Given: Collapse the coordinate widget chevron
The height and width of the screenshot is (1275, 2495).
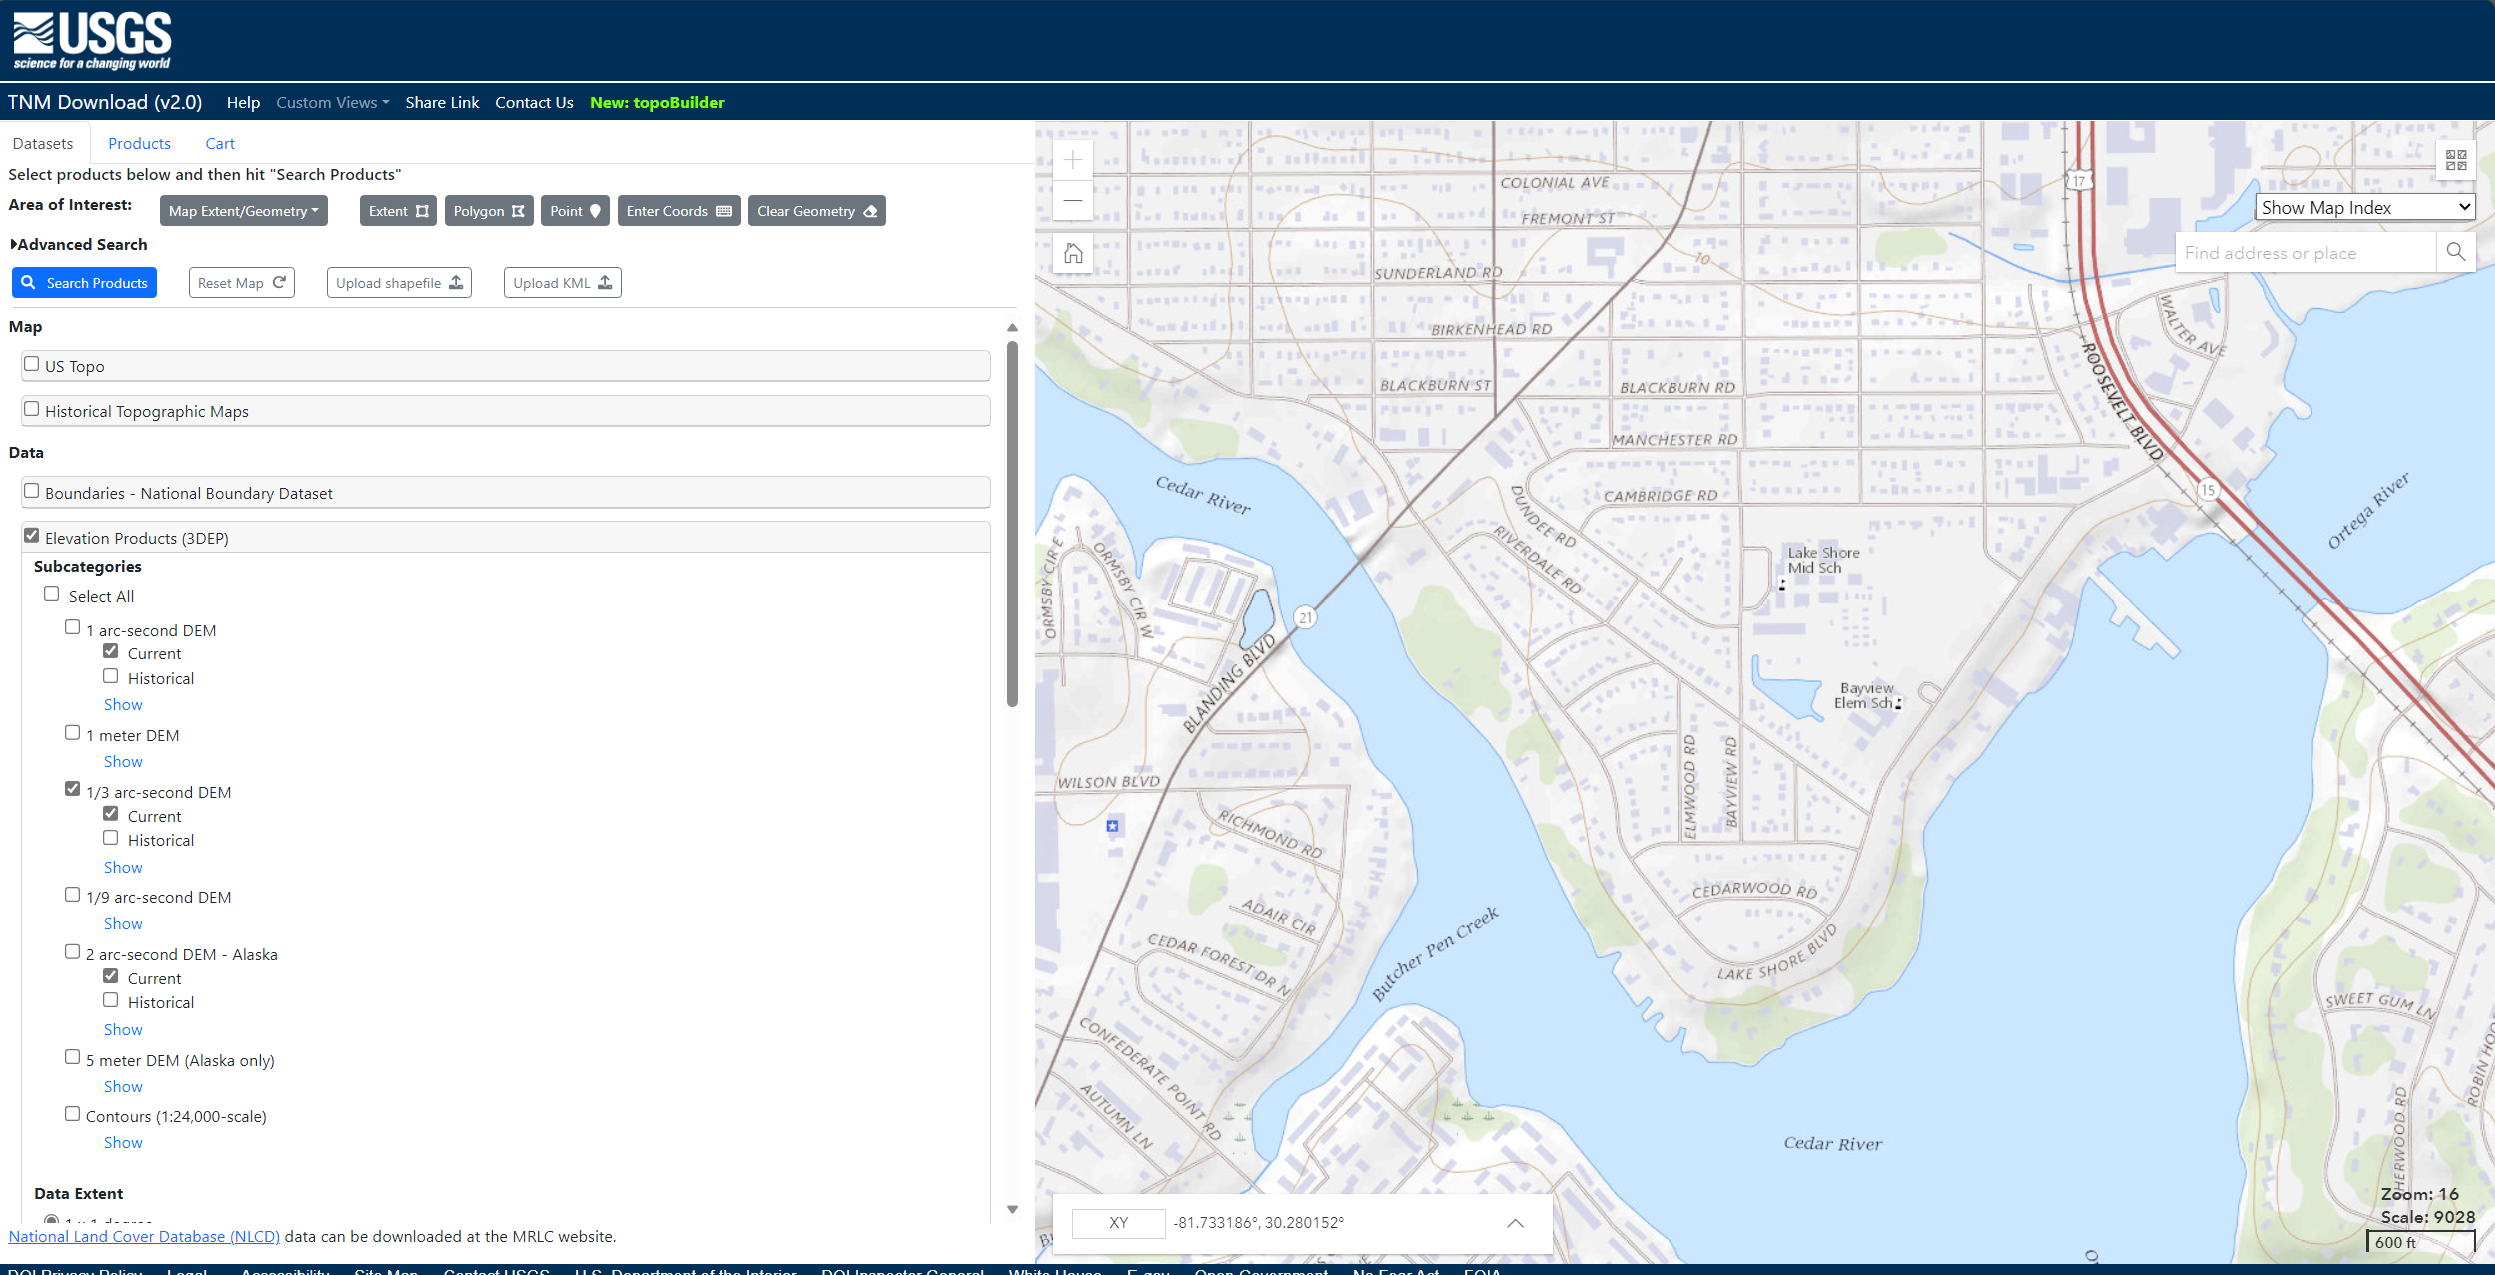Looking at the screenshot, I should [1515, 1223].
